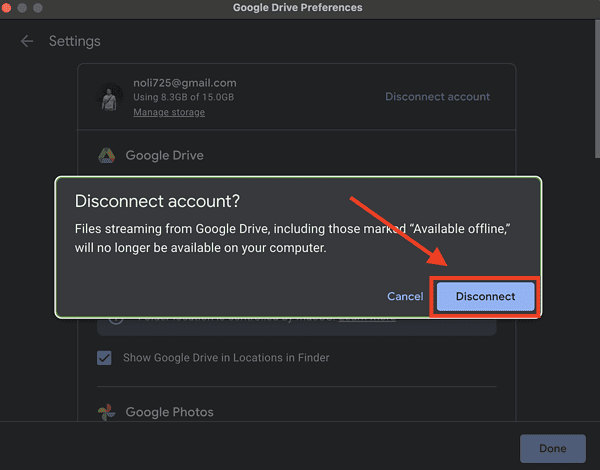The image size is (600, 470).
Task: Click the Google Drive triangle logo icon
Action: [106, 155]
